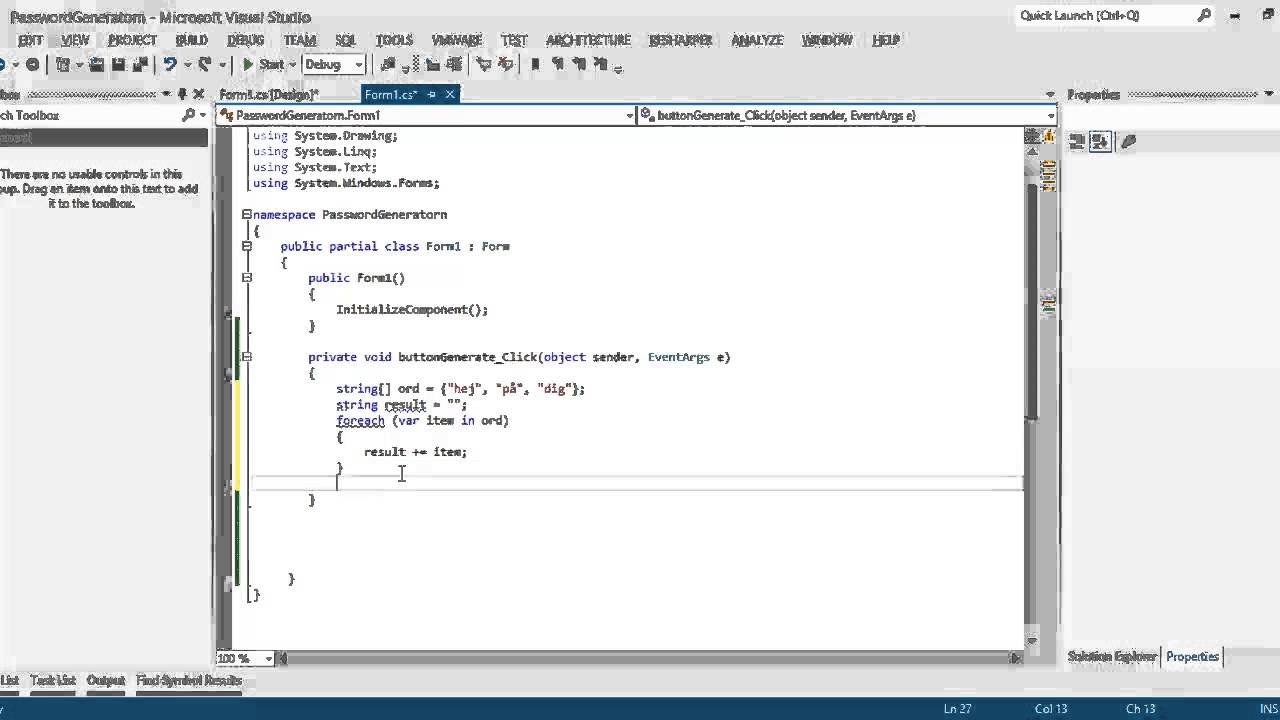Viewport: 1280px width, 720px height.
Task: Open the Debug configuration dropdown
Action: pos(357,64)
